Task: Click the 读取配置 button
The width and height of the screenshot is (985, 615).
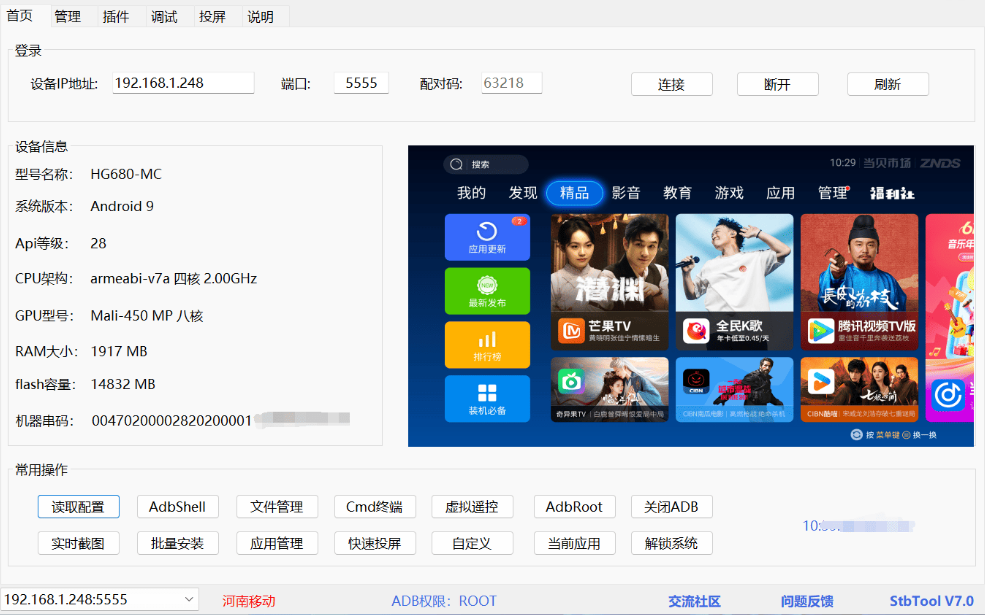Action: (78, 507)
